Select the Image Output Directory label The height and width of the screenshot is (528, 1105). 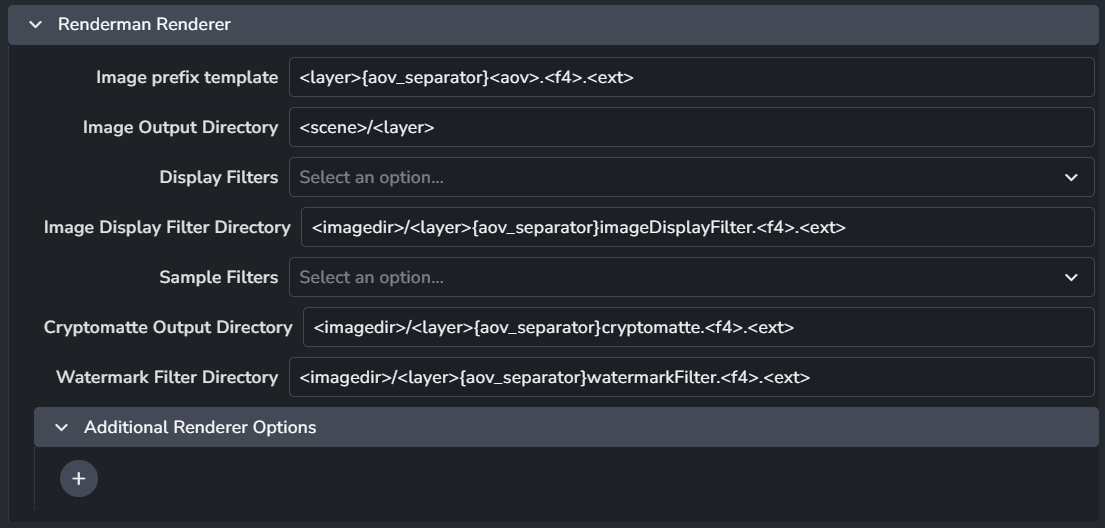pyautogui.click(x=180, y=127)
